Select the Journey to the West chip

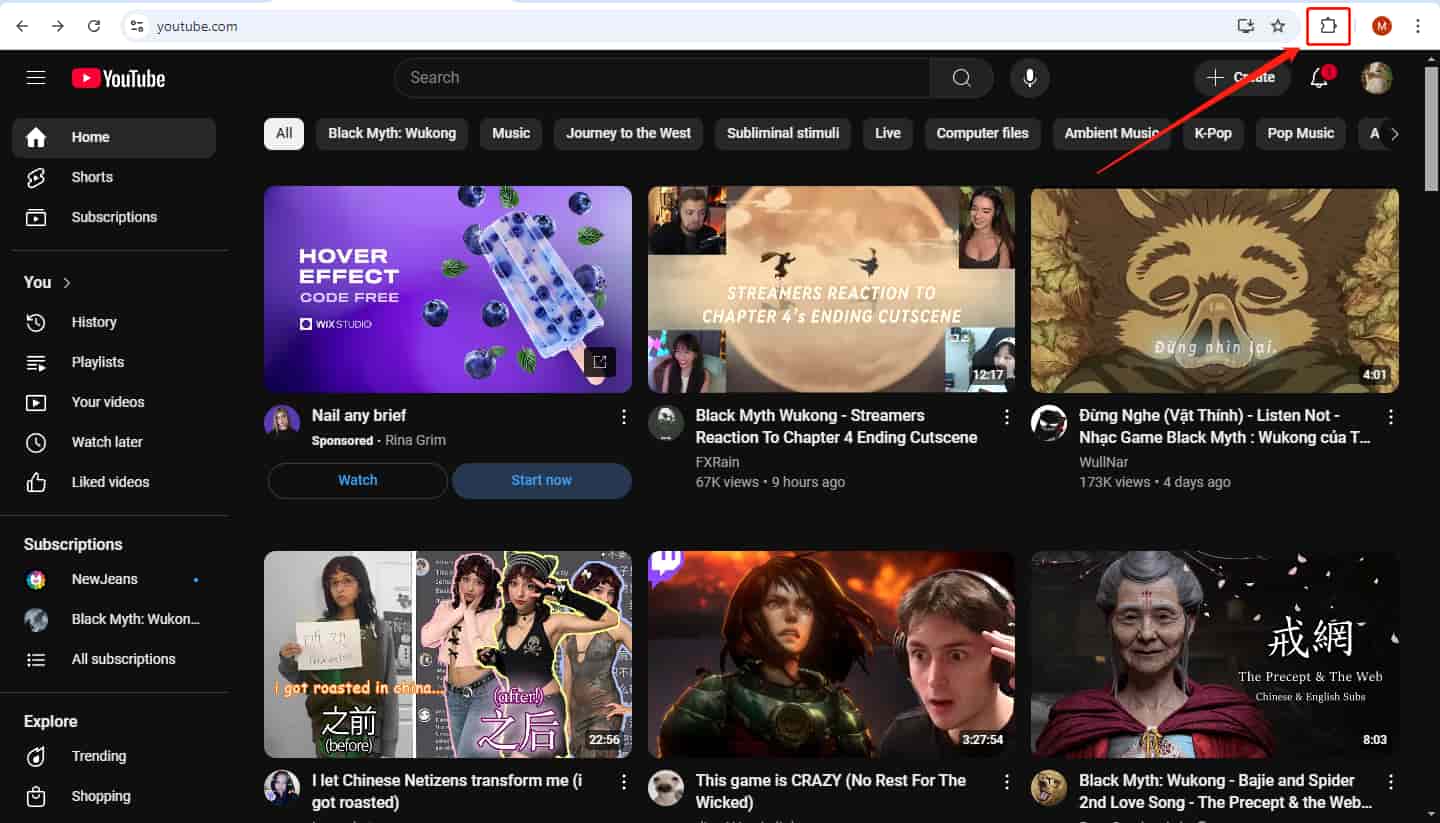[628, 134]
